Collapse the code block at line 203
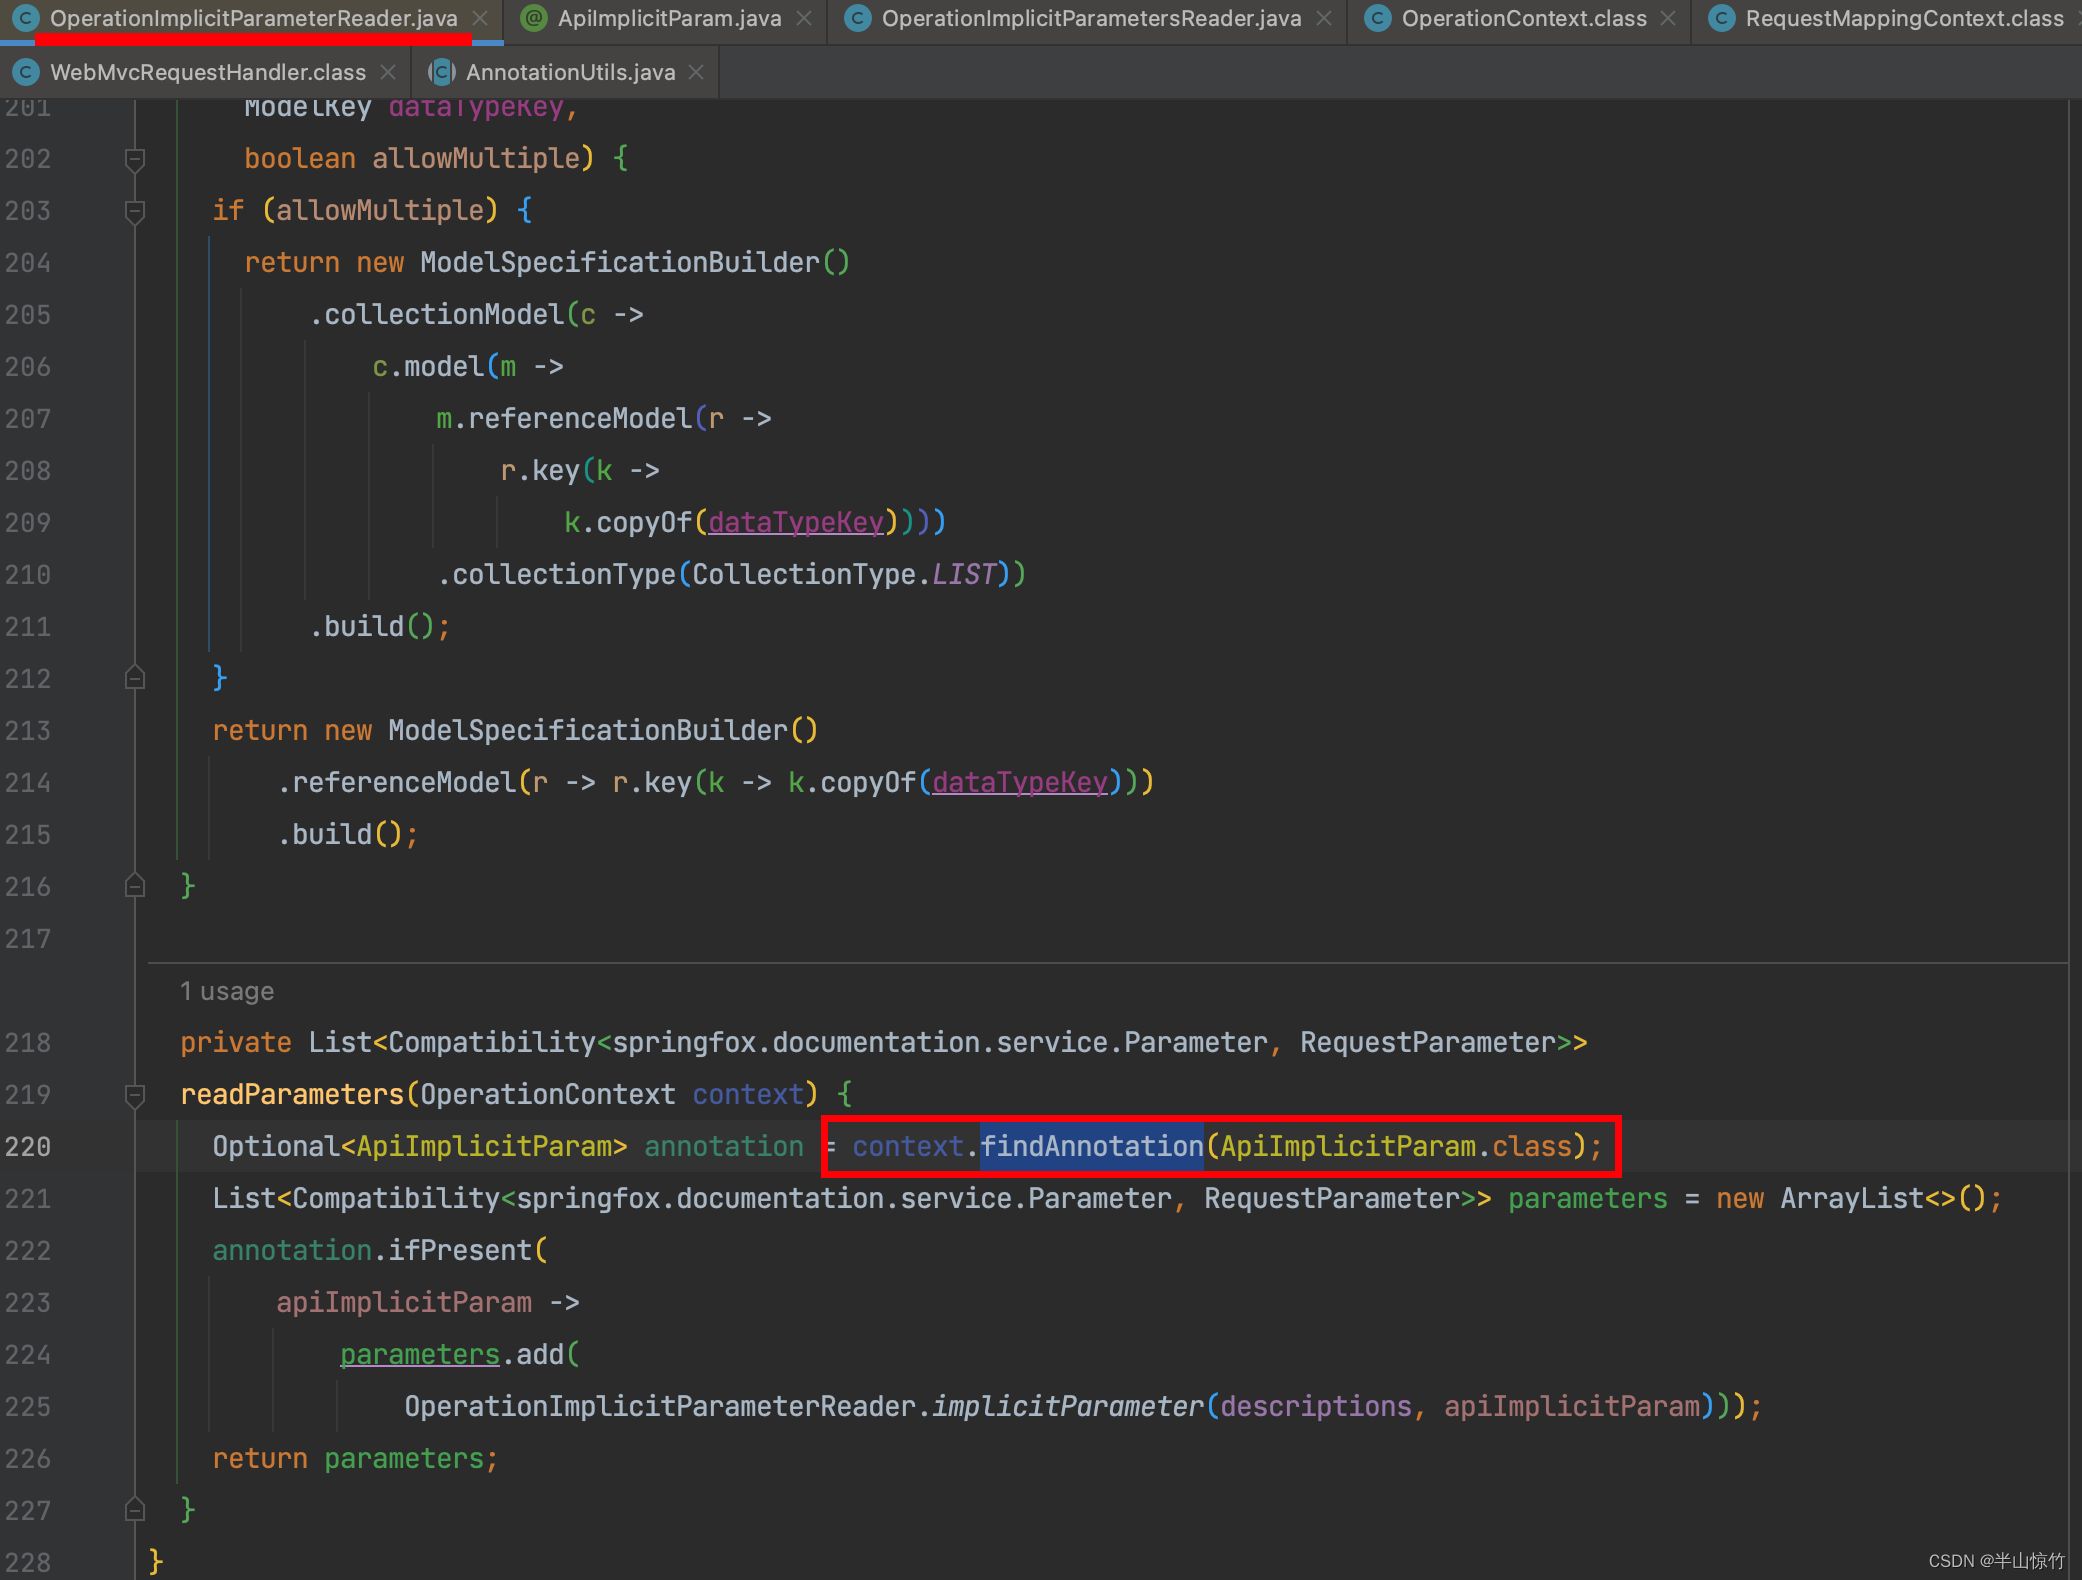Viewport: 2082px width, 1580px height. (x=135, y=211)
